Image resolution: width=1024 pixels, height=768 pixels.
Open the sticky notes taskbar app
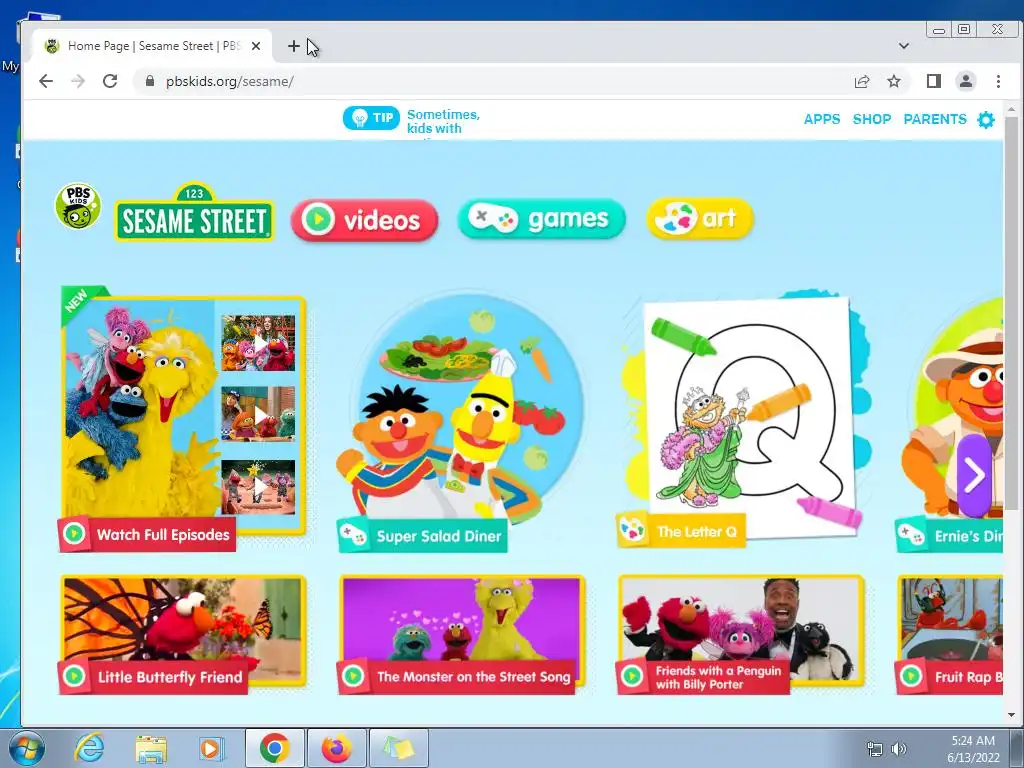[x=399, y=748]
